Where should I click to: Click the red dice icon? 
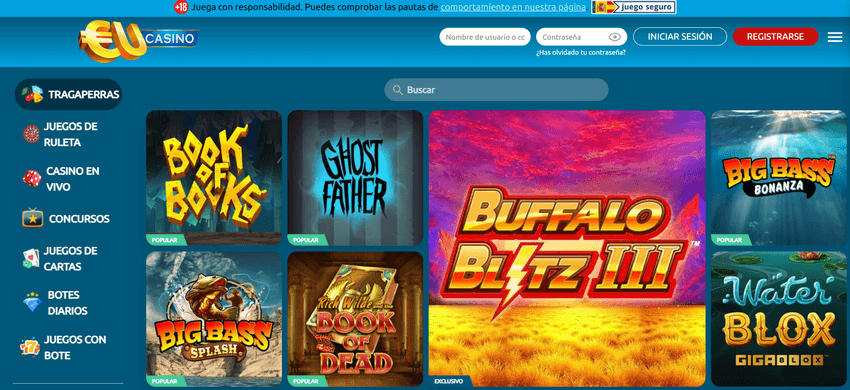click(x=32, y=178)
